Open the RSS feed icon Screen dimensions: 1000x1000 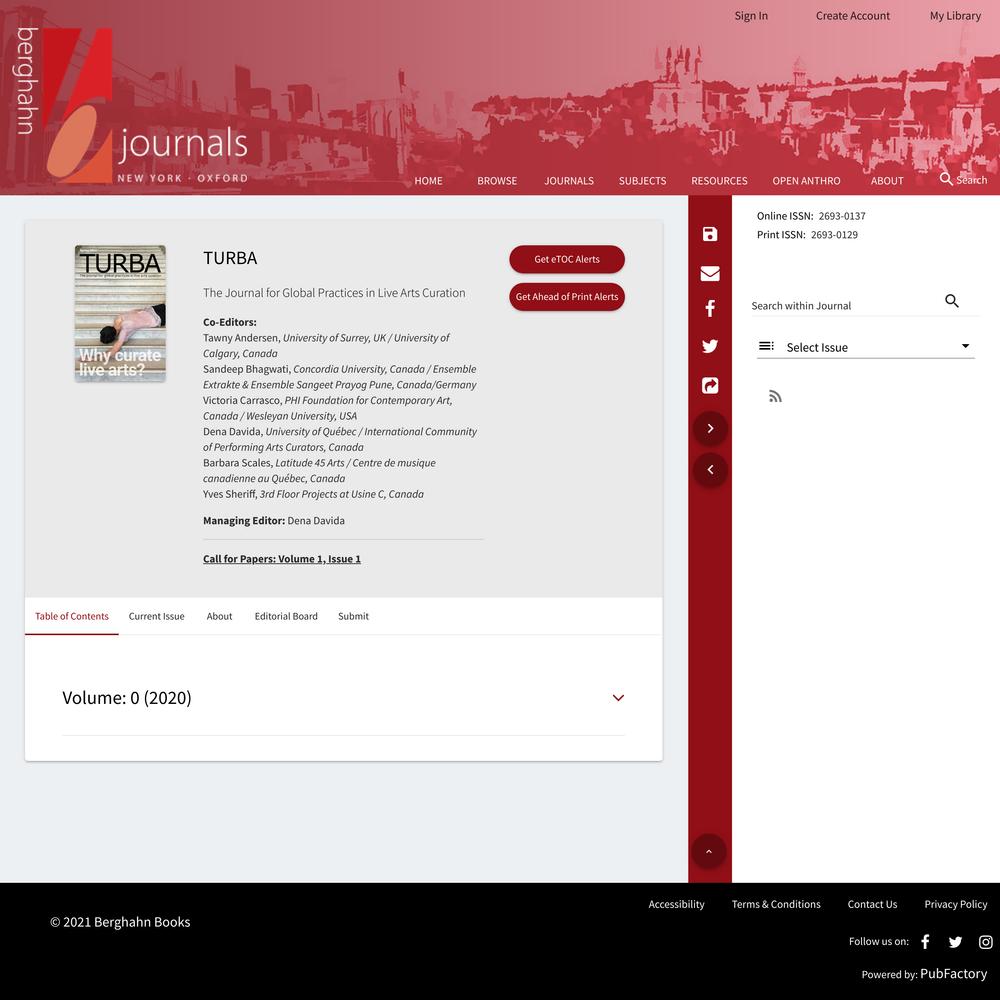[x=775, y=397]
